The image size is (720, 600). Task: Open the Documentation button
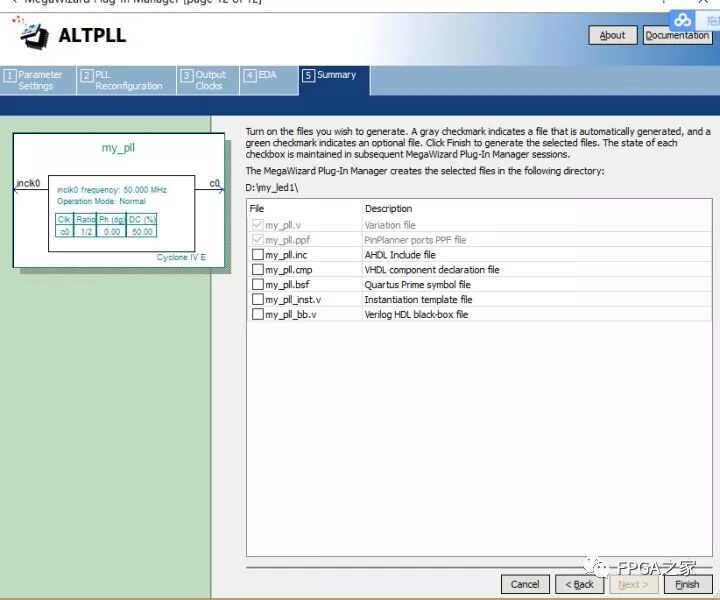click(677, 35)
